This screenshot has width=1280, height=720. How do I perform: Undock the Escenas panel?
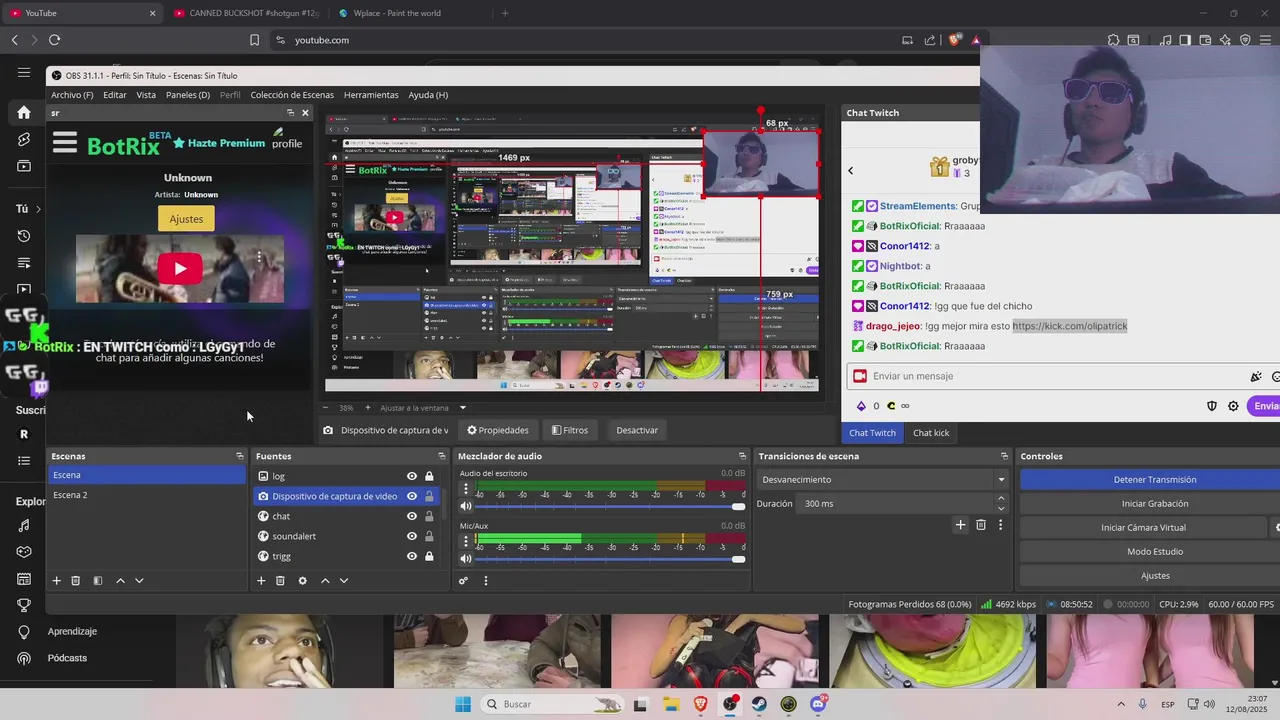click(x=239, y=456)
